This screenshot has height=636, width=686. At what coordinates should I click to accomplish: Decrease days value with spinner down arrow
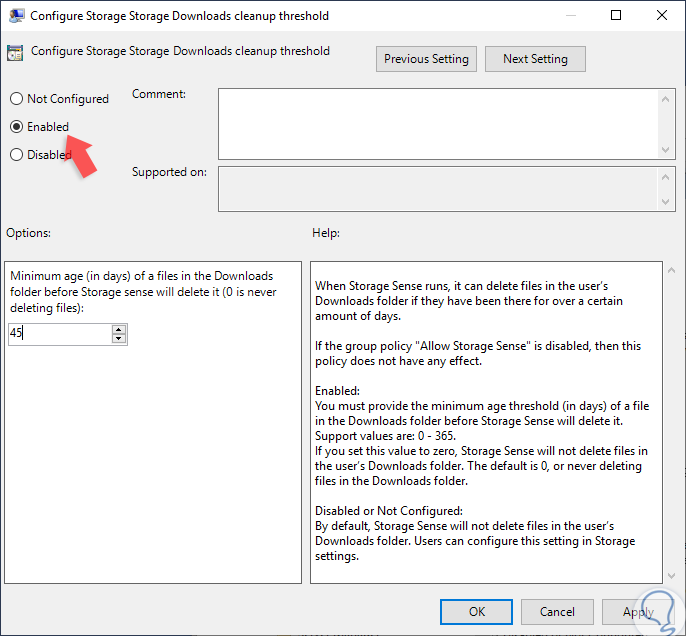pos(119,339)
